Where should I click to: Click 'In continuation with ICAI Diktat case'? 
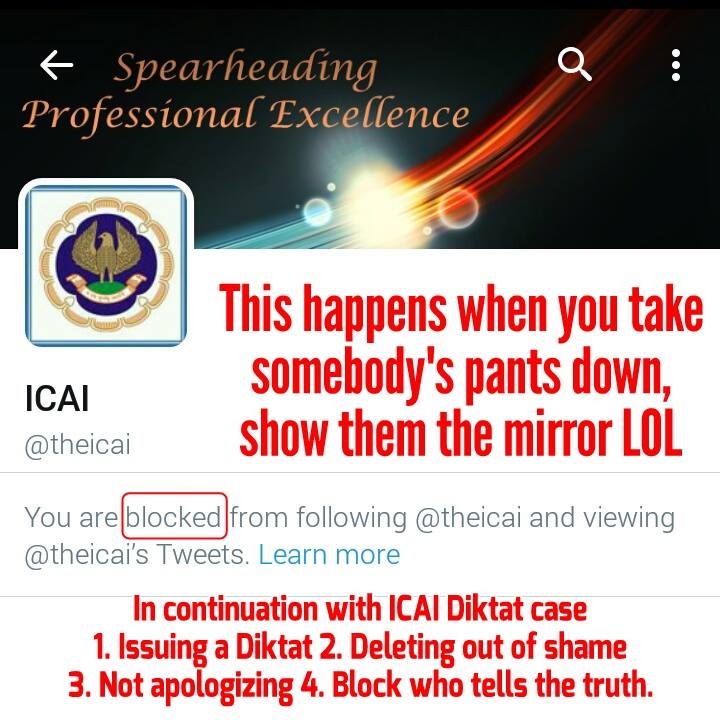point(360,609)
